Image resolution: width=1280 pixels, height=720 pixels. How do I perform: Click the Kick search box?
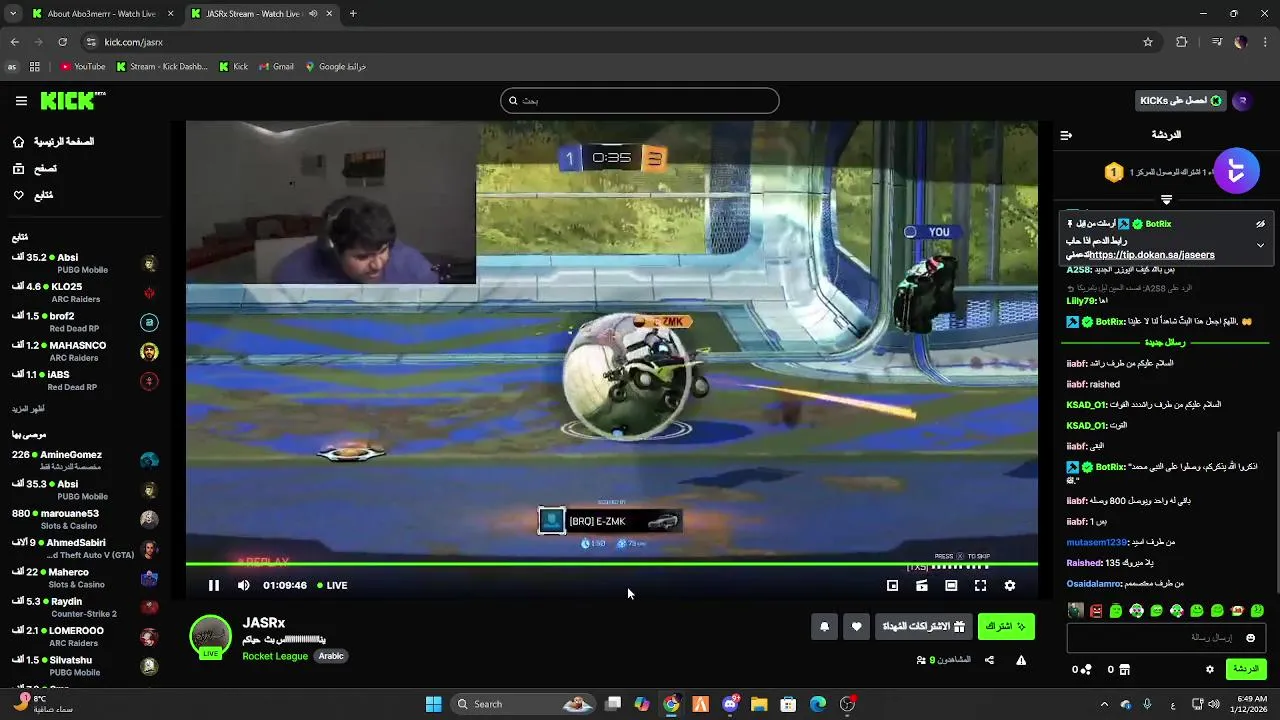tap(640, 100)
